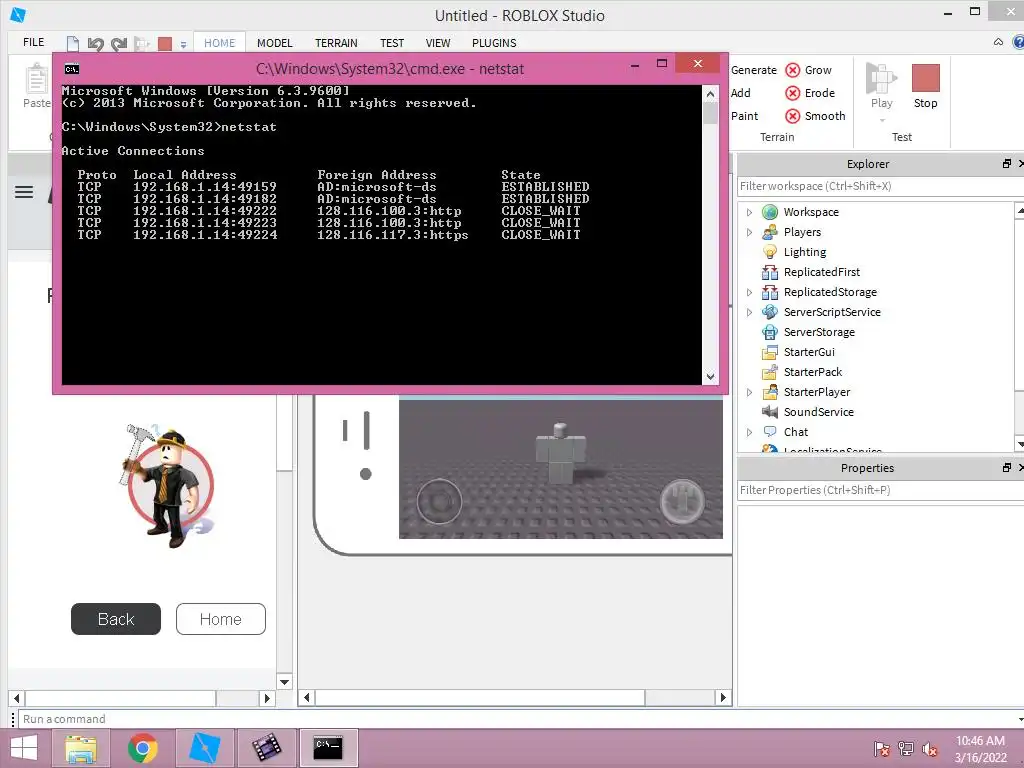Click the Redo arrow icon
This screenshot has width=1024, height=768.
pyautogui.click(x=119, y=44)
